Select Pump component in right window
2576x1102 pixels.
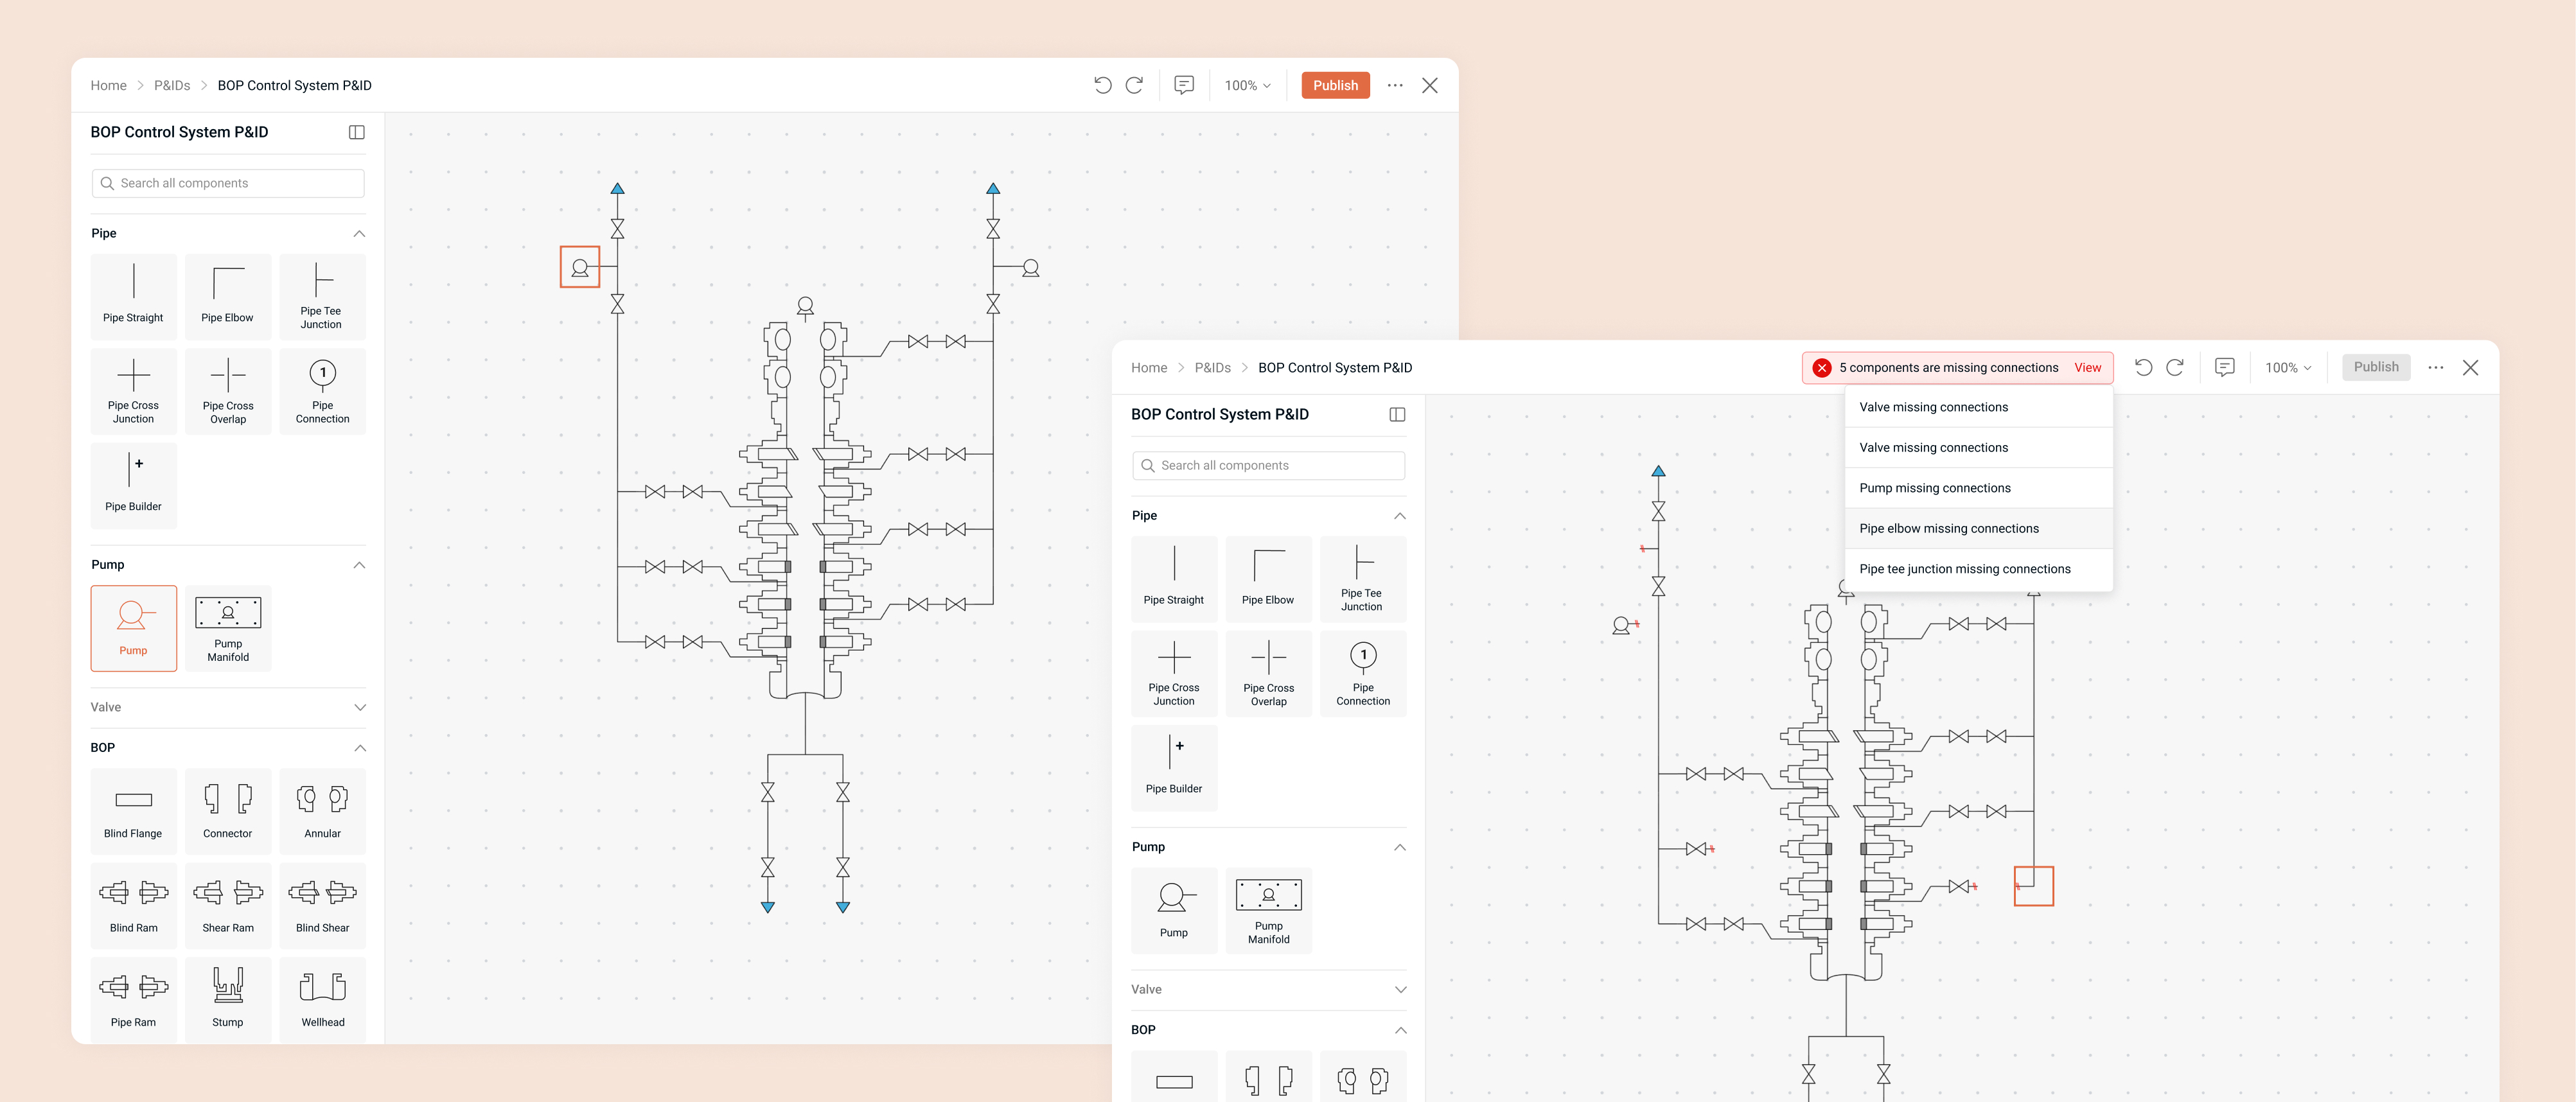pos(1174,910)
